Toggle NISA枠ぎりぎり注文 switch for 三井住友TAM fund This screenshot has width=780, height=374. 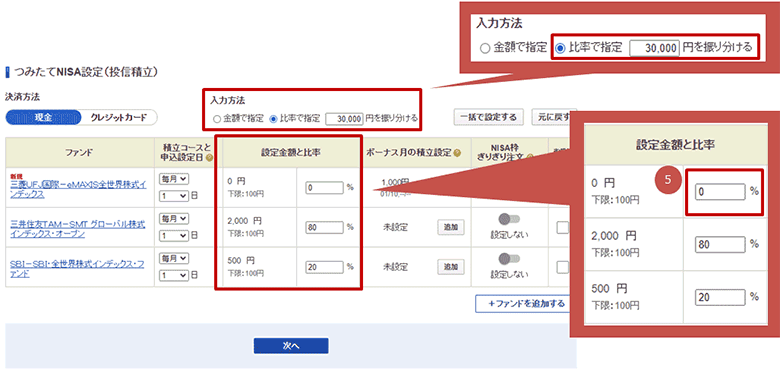pos(509,219)
